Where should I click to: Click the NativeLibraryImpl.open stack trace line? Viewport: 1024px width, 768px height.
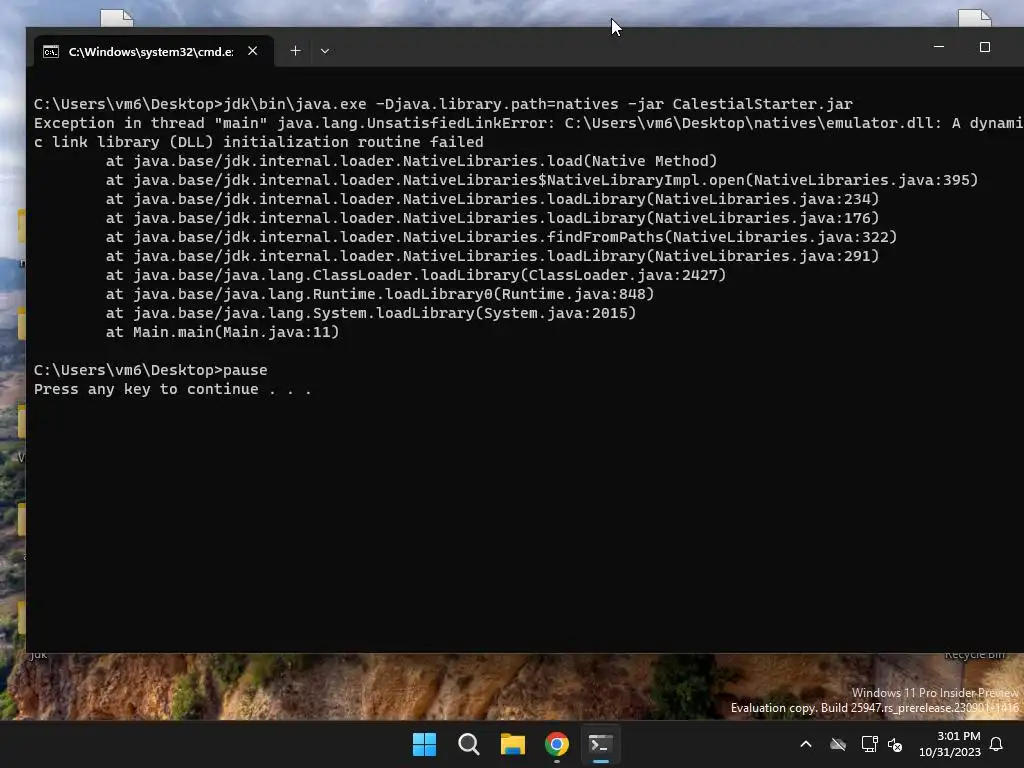coord(542,180)
